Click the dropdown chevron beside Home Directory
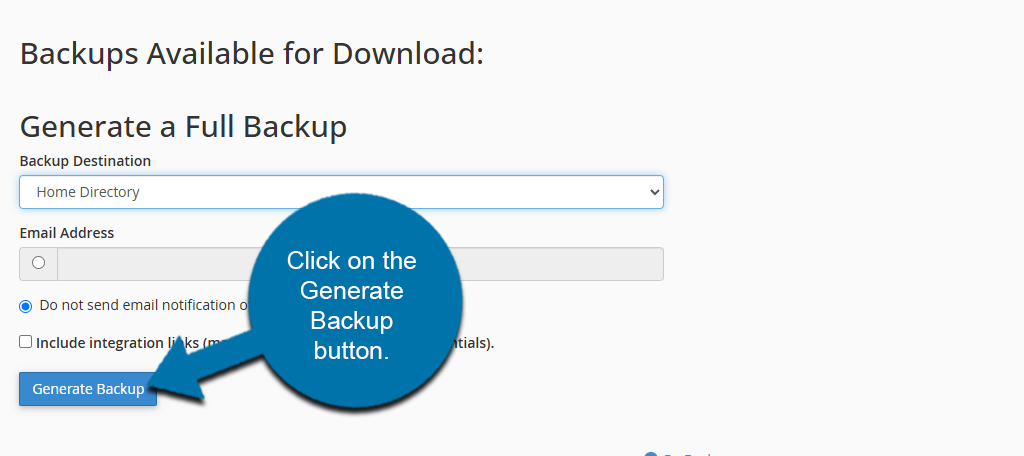 (x=654, y=192)
